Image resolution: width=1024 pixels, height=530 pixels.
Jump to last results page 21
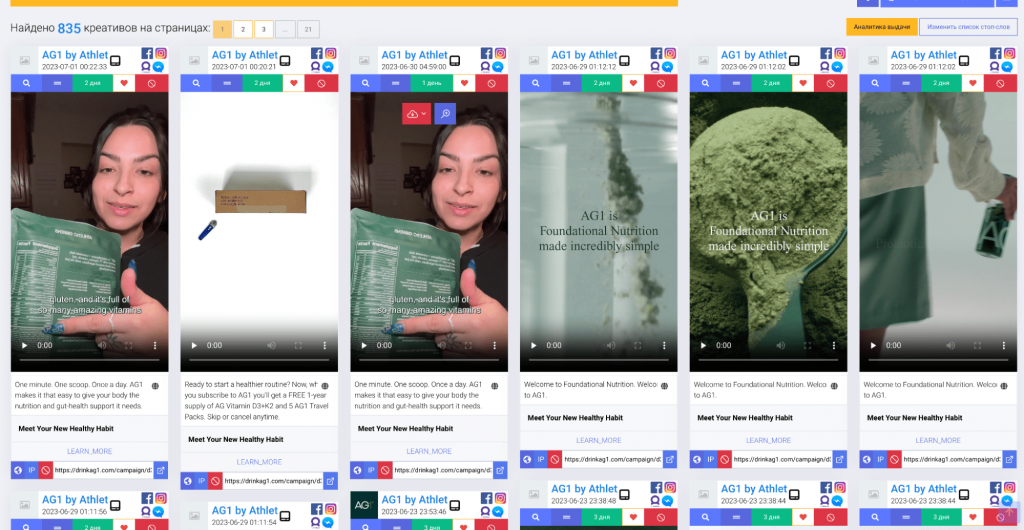[308, 29]
